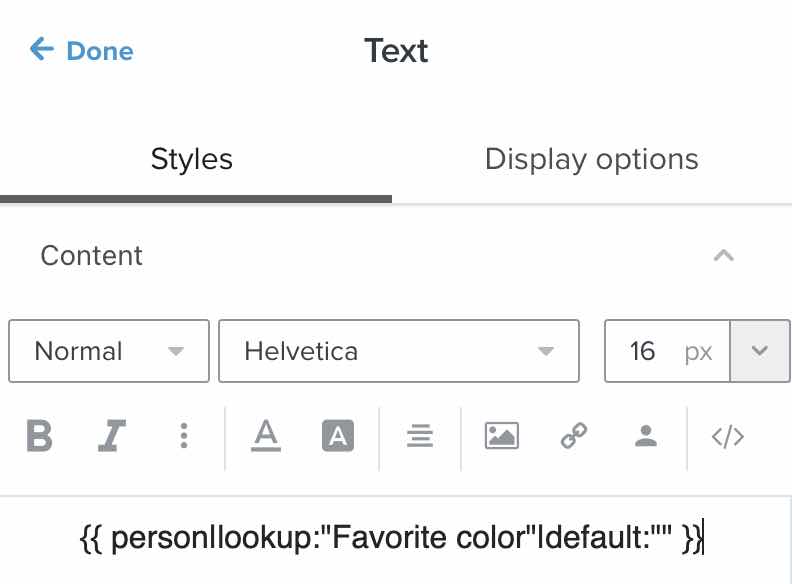Viewport: 792px width, 584px height.
Task: Switch to source code view
Action: tap(727, 436)
